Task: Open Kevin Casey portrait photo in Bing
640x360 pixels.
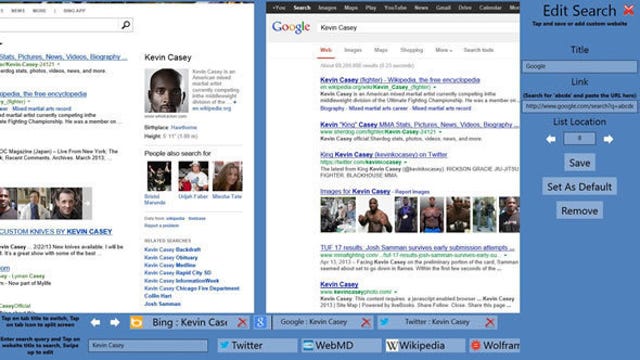Action: click(x=166, y=90)
